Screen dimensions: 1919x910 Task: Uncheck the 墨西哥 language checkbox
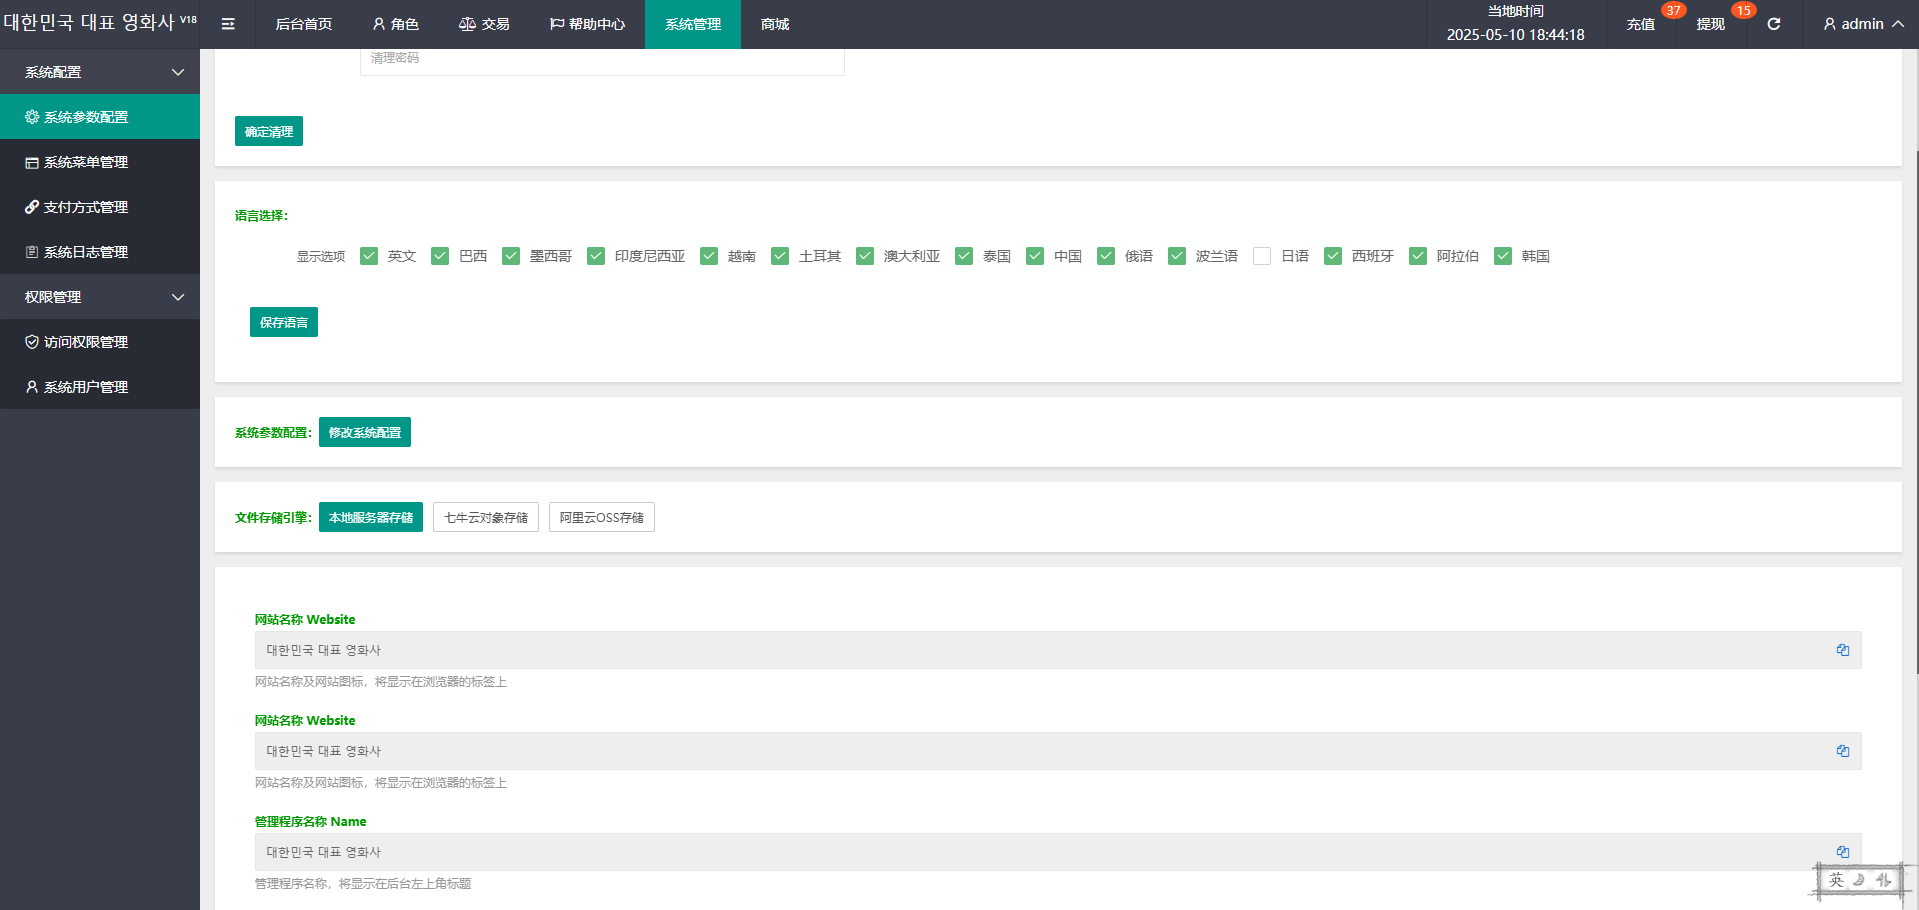pyautogui.click(x=511, y=256)
